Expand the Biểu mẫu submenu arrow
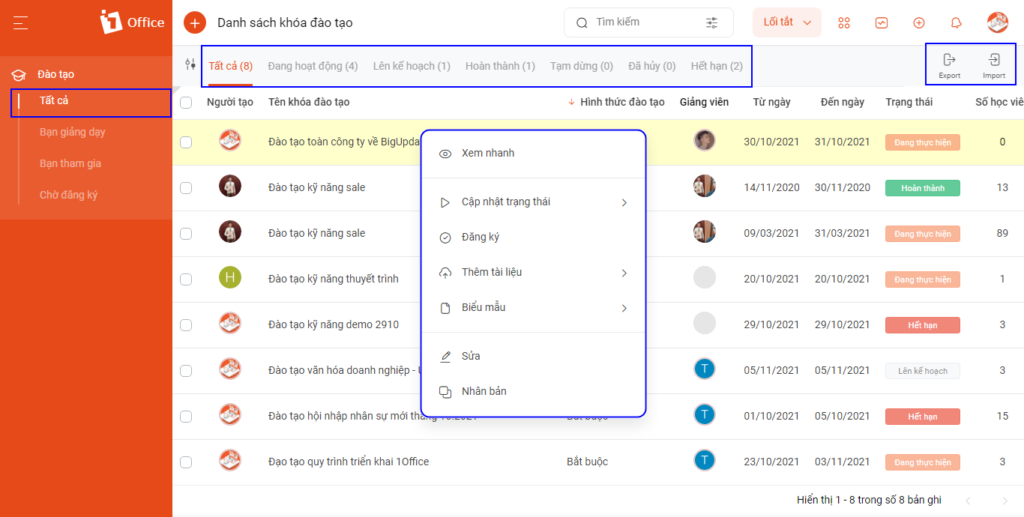Image resolution: width=1024 pixels, height=517 pixels. click(x=624, y=308)
